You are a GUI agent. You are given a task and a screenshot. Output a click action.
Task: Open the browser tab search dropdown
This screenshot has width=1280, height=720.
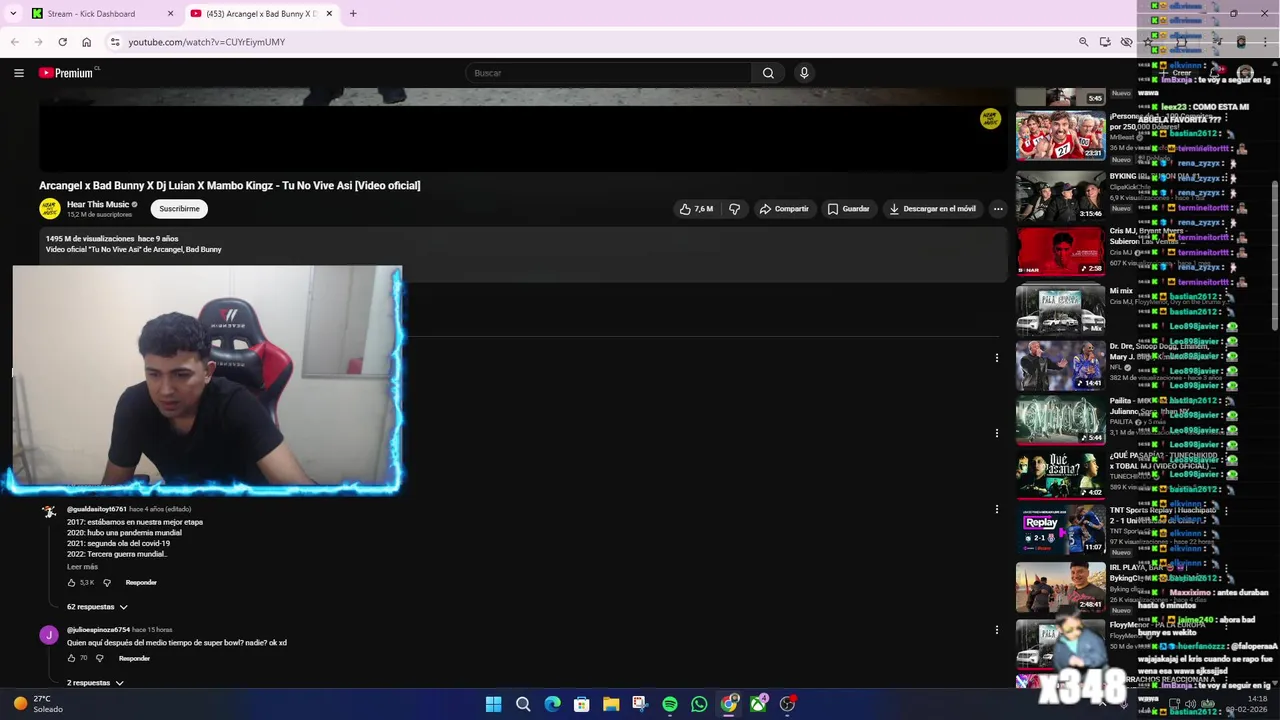12,13
